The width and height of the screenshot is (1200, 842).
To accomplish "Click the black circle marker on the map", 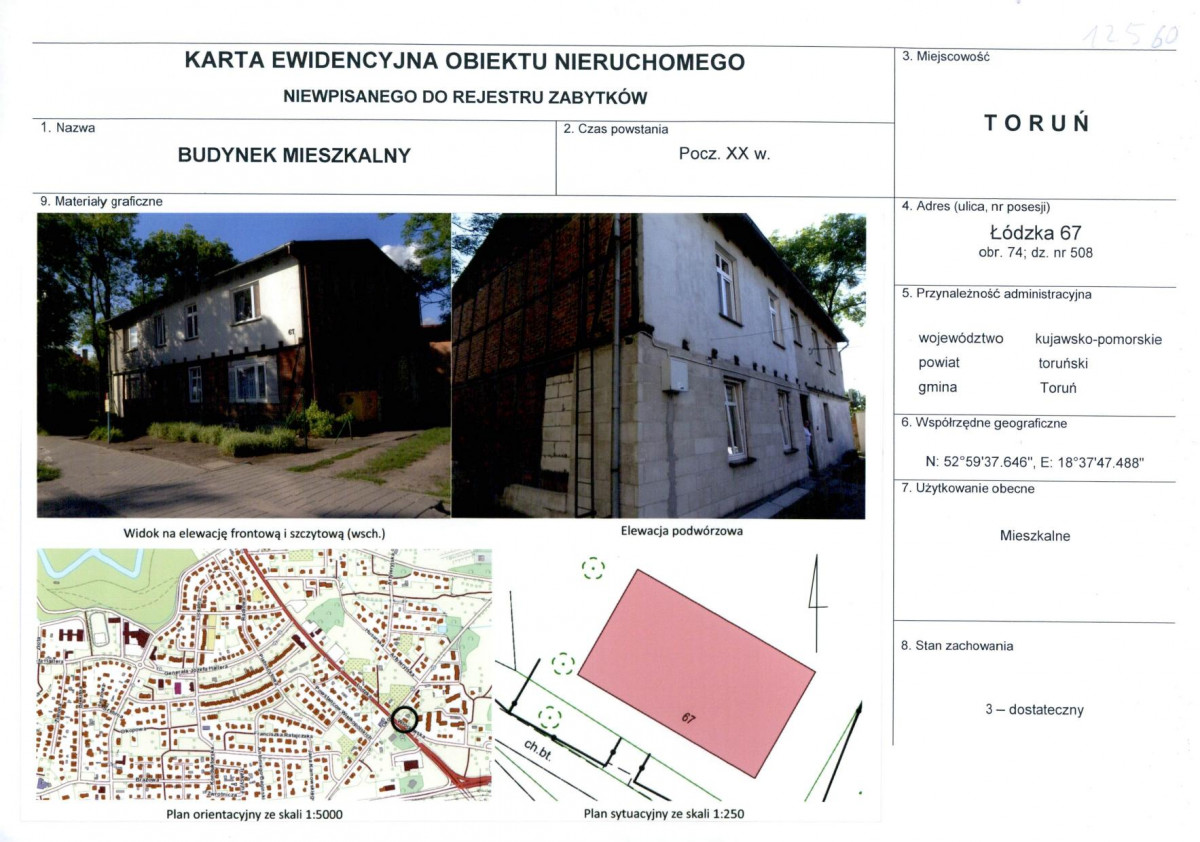I will [403, 717].
